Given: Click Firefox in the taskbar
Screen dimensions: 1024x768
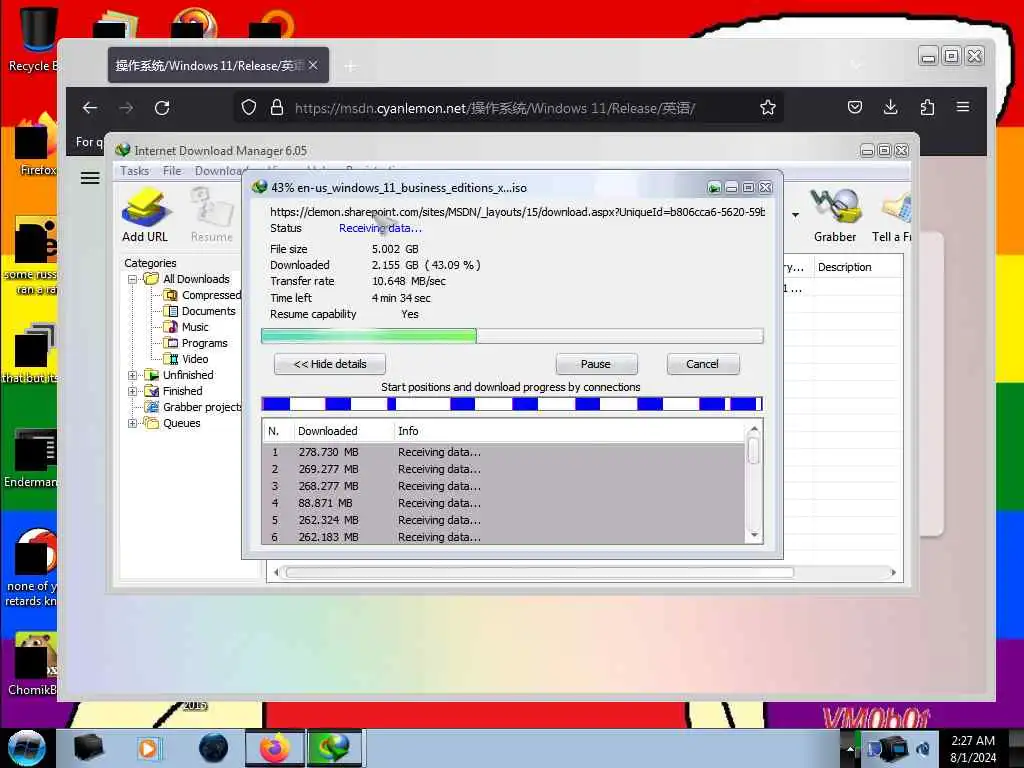Looking at the screenshot, I should click(275, 748).
